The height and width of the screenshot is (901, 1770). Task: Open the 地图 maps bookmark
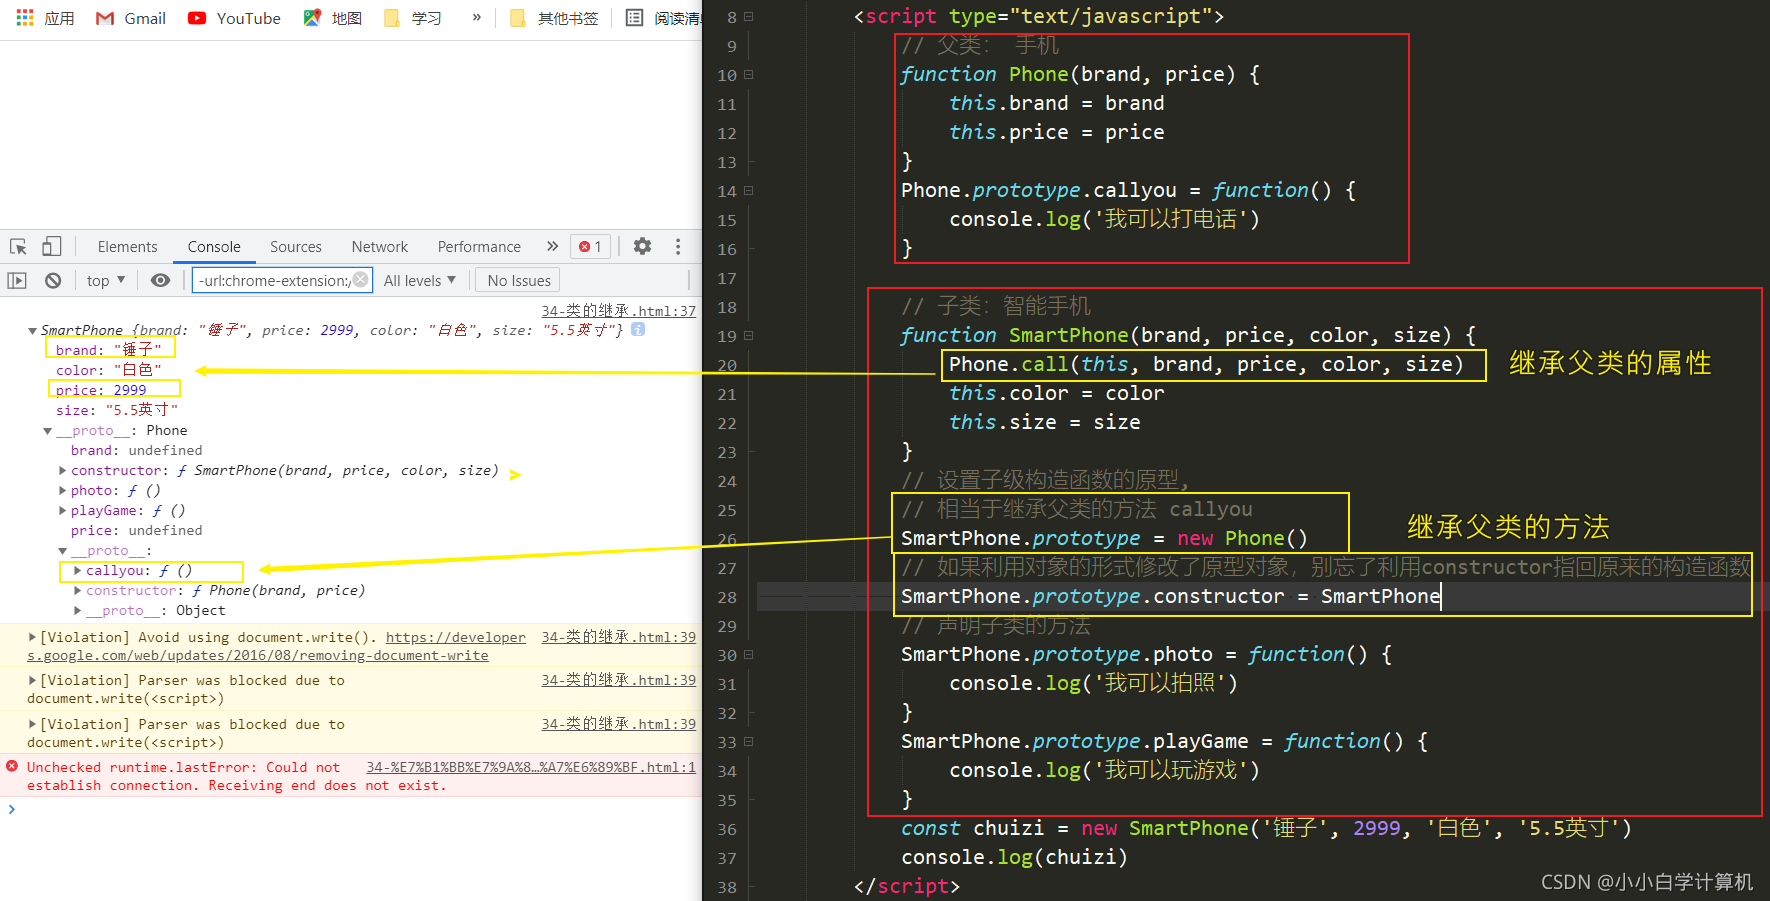(x=333, y=18)
